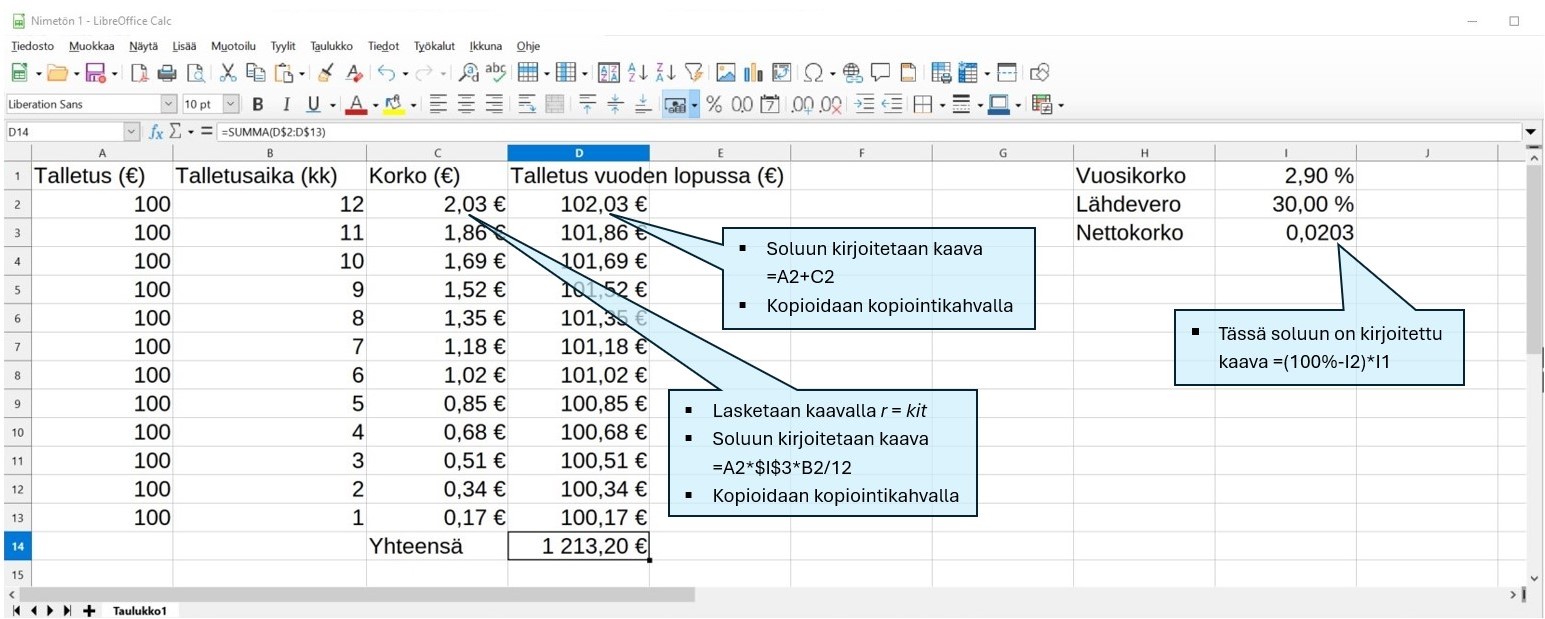The image size is (1545, 619).
Task: Open the Muotoilu menu
Action: click(x=233, y=46)
